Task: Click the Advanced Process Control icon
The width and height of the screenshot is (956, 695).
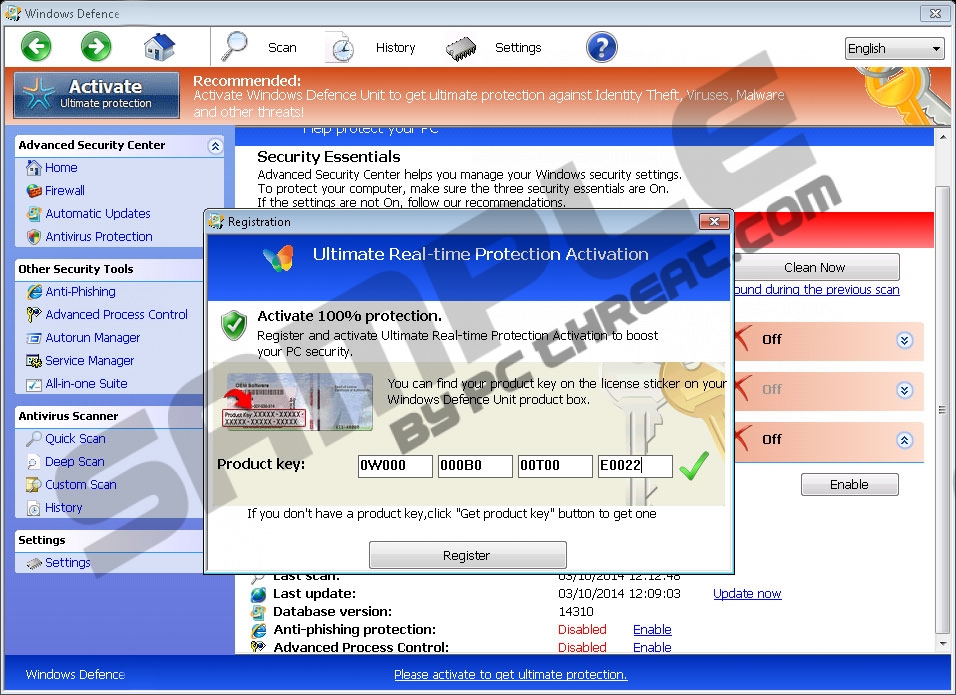Action: pyautogui.click(x=34, y=315)
